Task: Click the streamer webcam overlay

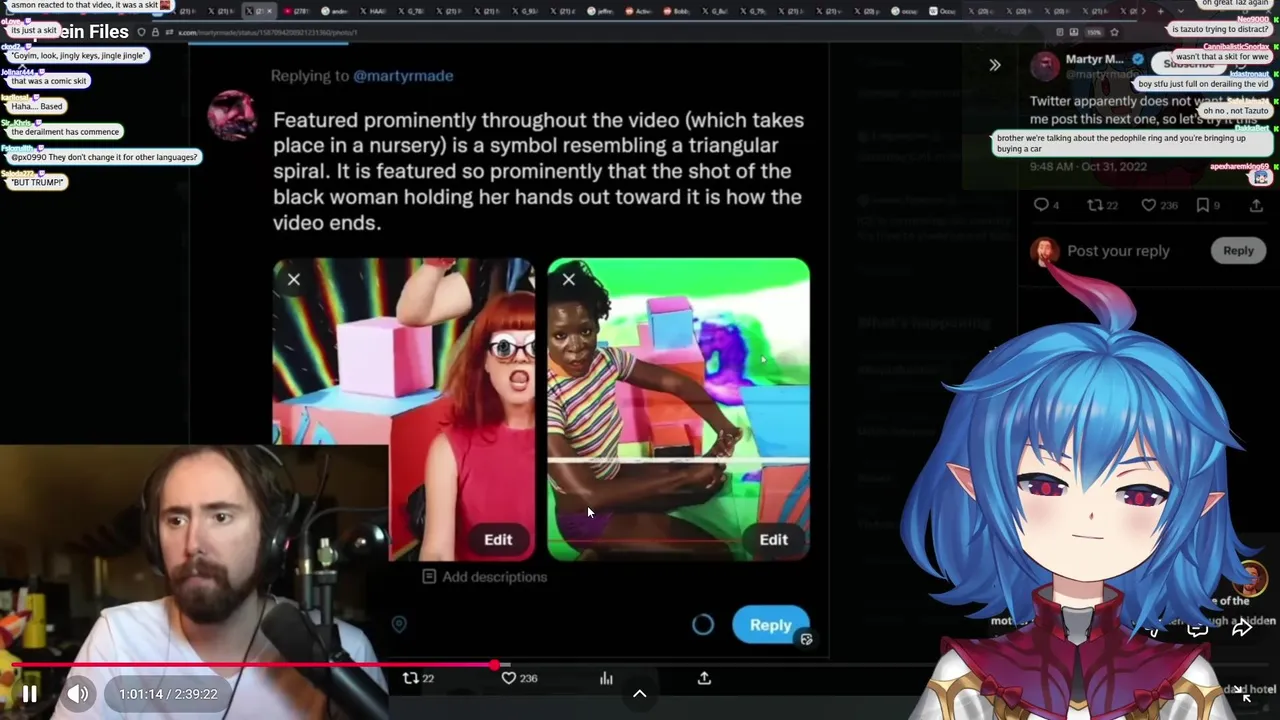Action: tap(194, 582)
